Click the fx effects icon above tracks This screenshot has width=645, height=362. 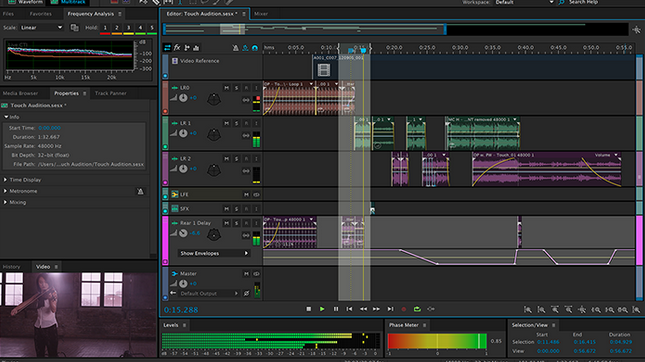click(x=177, y=48)
